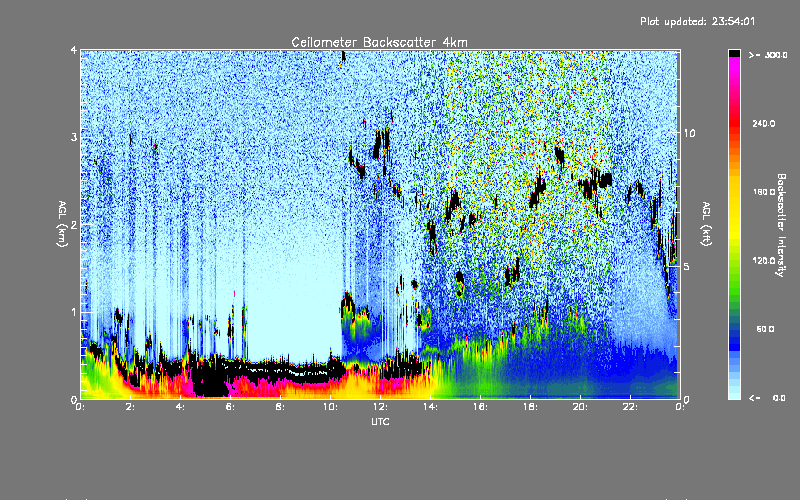Click the '120.0' colorbar tick label
This screenshot has height=500, width=800.
[764, 260]
